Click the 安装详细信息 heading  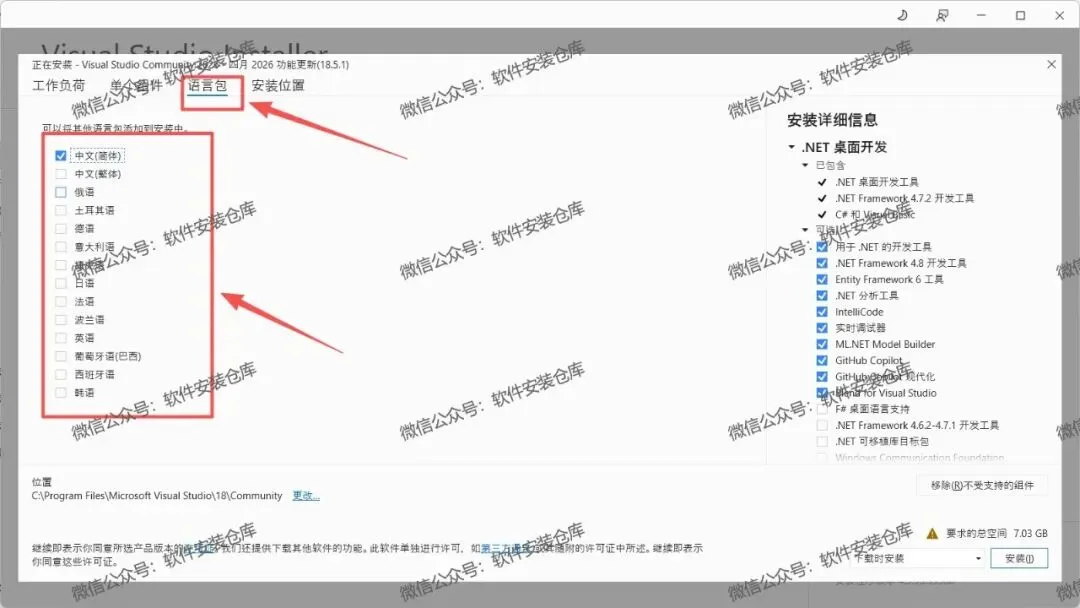pos(832,120)
